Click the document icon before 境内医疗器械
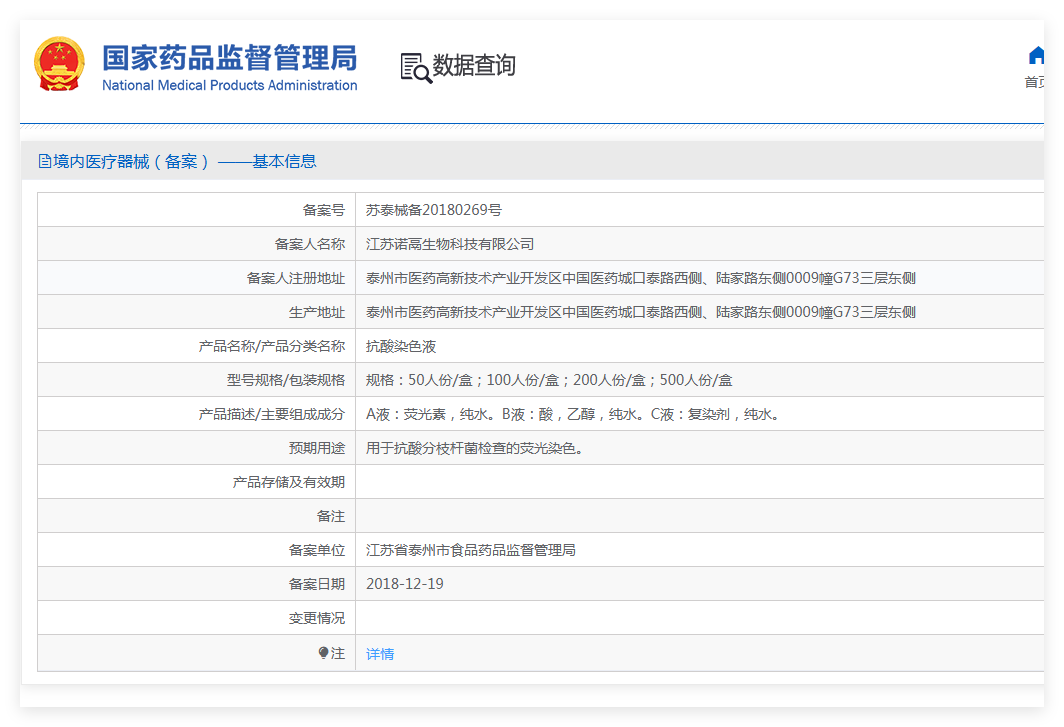This screenshot has width=1064, height=727. pos(44,161)
